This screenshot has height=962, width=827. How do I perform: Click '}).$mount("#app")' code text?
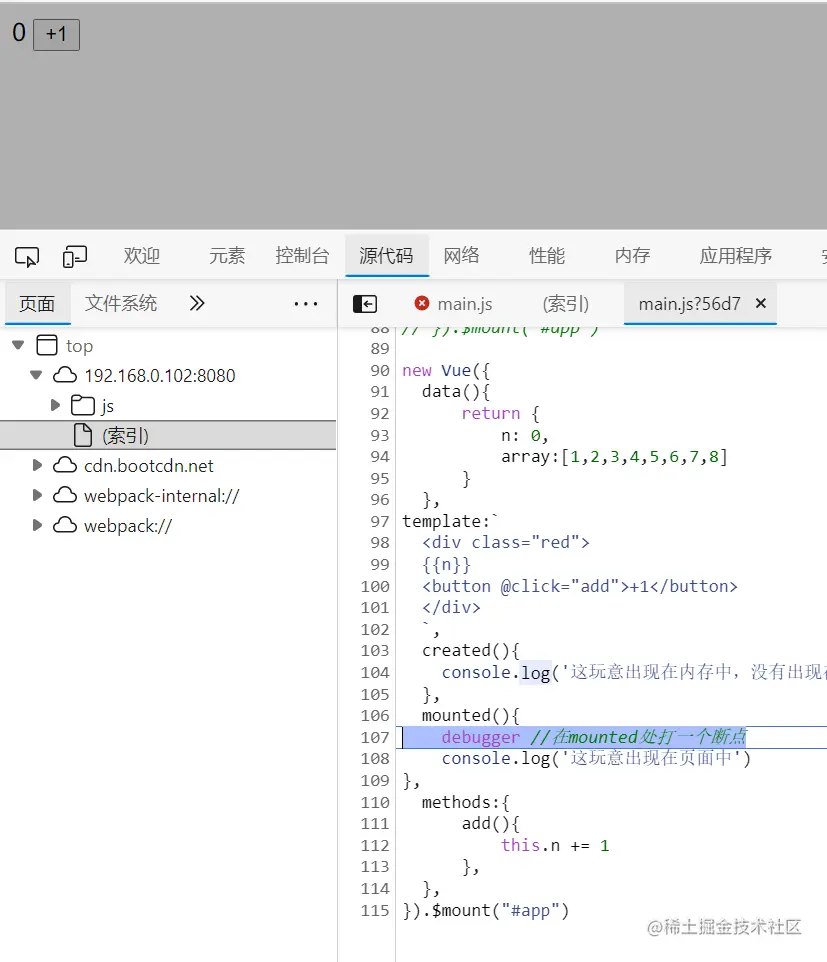[x=486, y=910]
